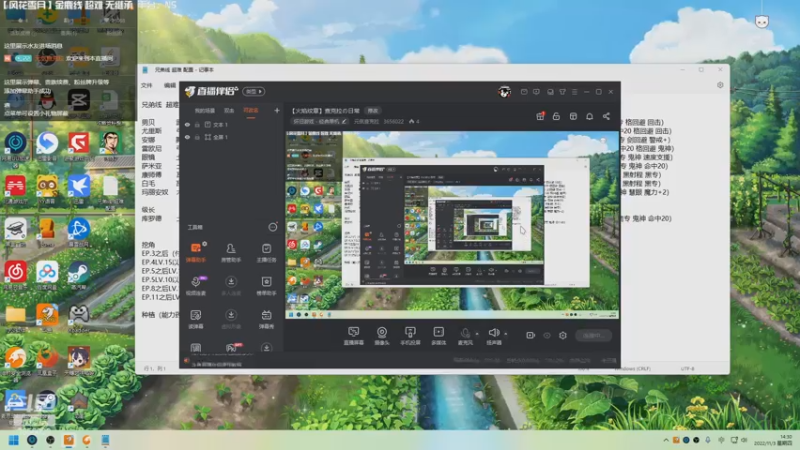Open notifications bell in Livehime
800x450 pixels.
pos(590,116)
